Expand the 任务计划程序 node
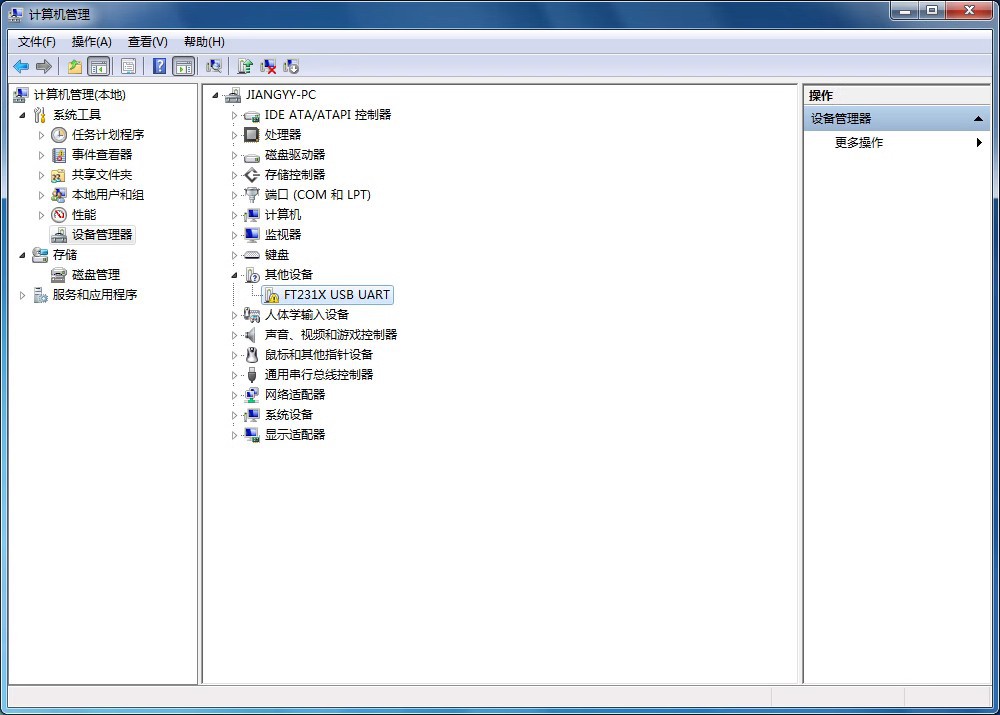 click(41, 135)
